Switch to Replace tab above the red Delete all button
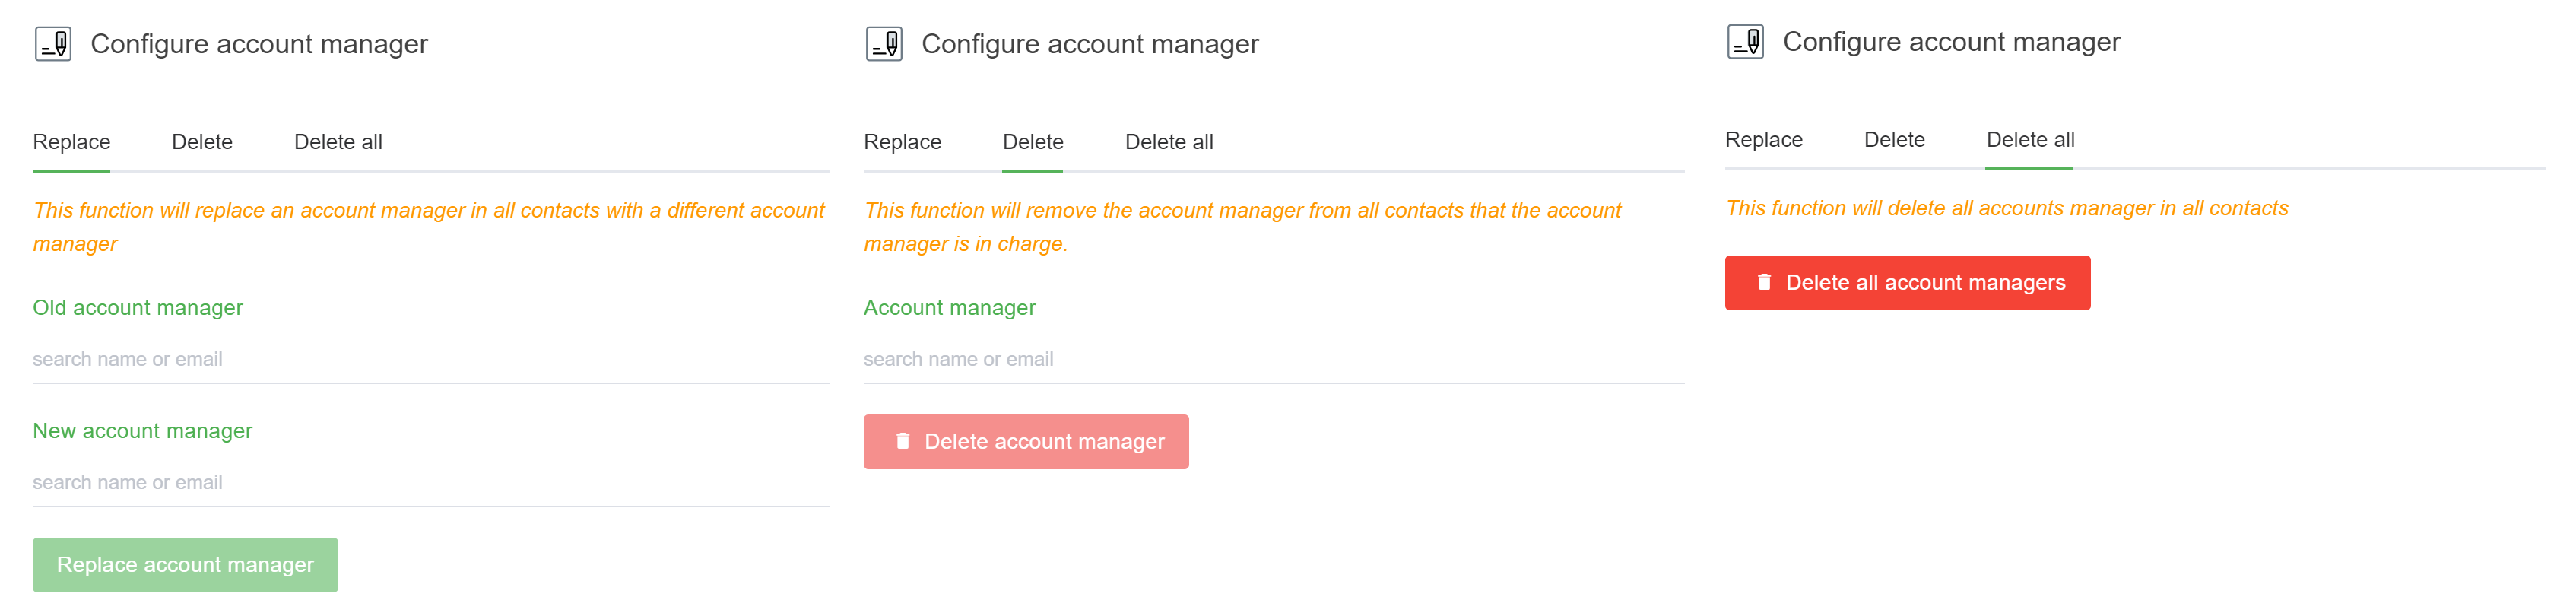This screenshot has width=2576, height=613. click(1763, 140)
